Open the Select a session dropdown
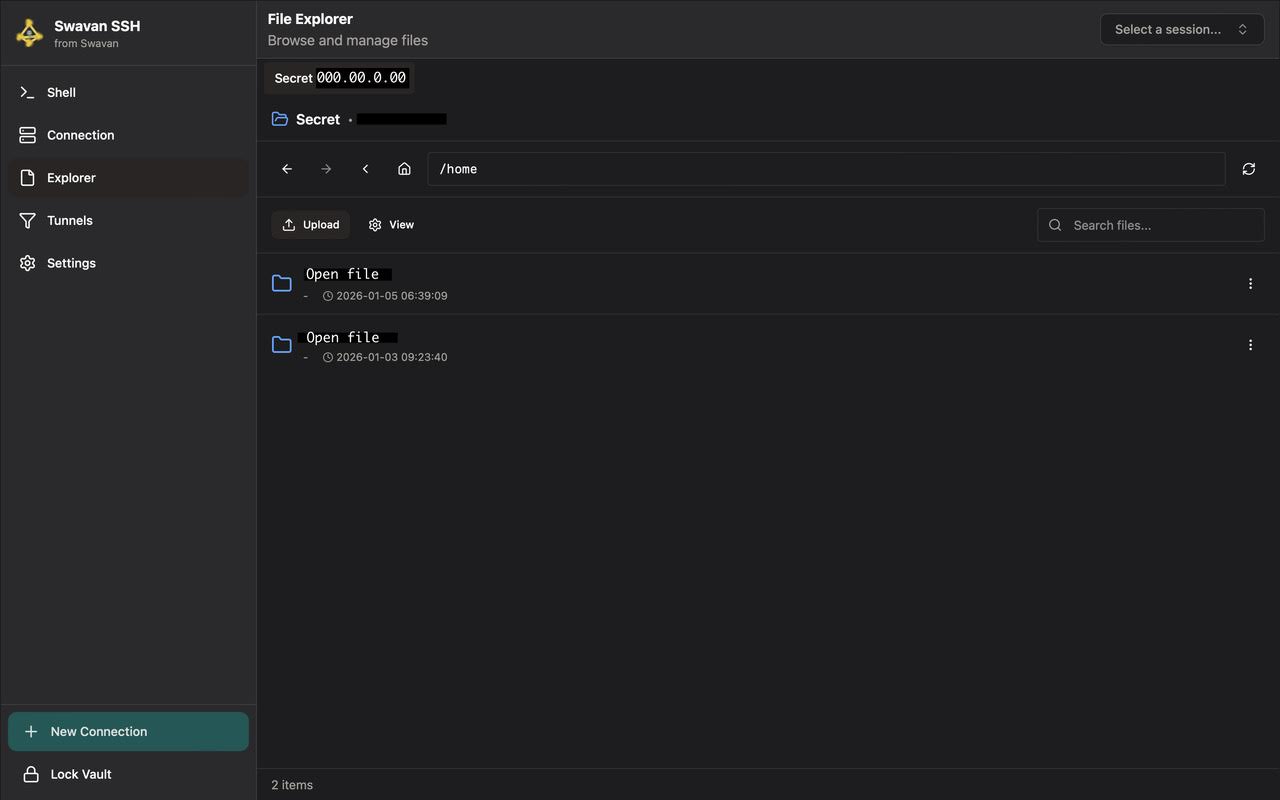This screenshot has height=800, width=1280. [1181, 29]
